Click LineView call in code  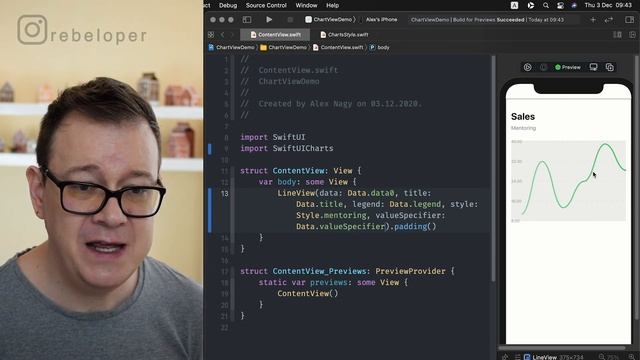[x=296, y=193]
